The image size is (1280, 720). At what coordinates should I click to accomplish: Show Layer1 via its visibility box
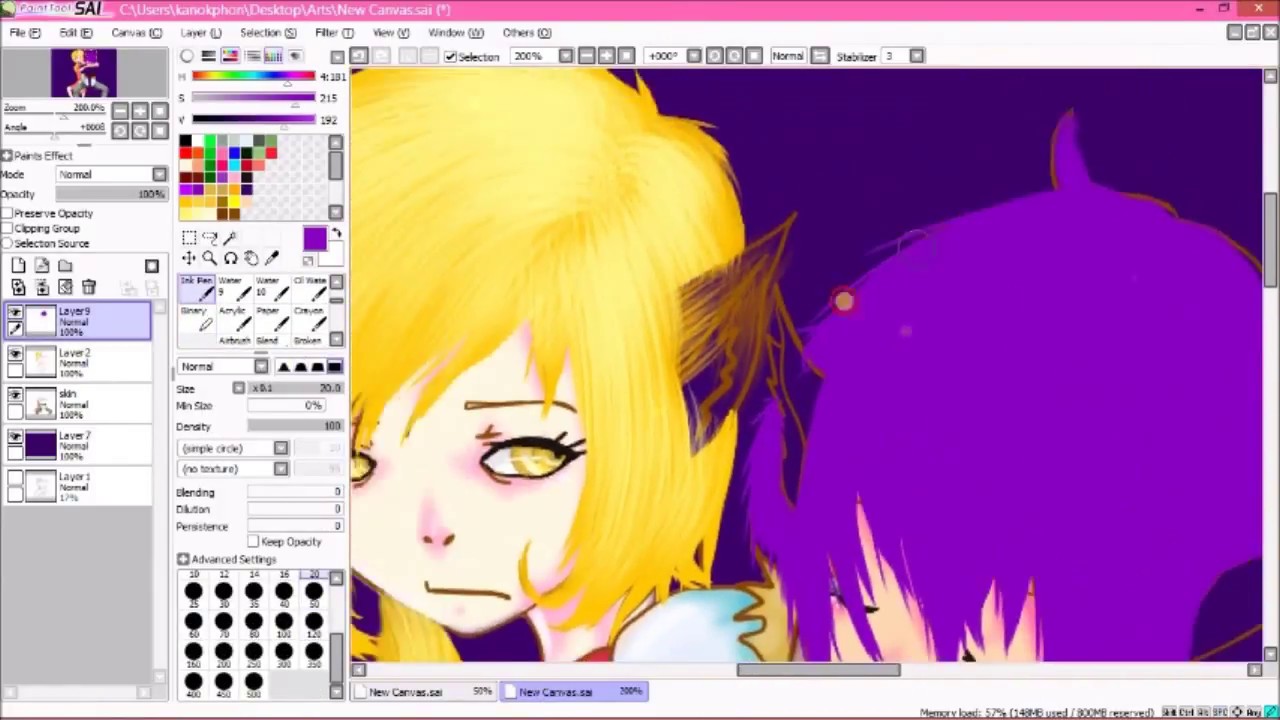coord(15,478)
